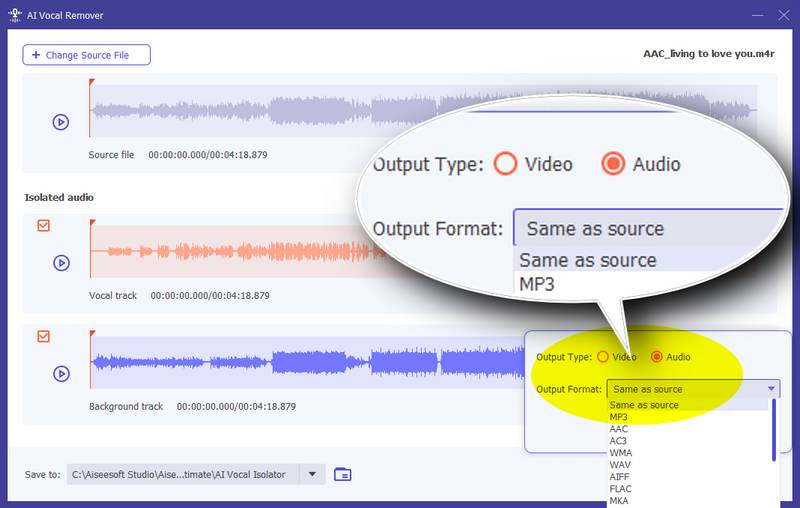Screen dimensions: 800x508
Task: Play the source file audio
Action: [61, 122]
